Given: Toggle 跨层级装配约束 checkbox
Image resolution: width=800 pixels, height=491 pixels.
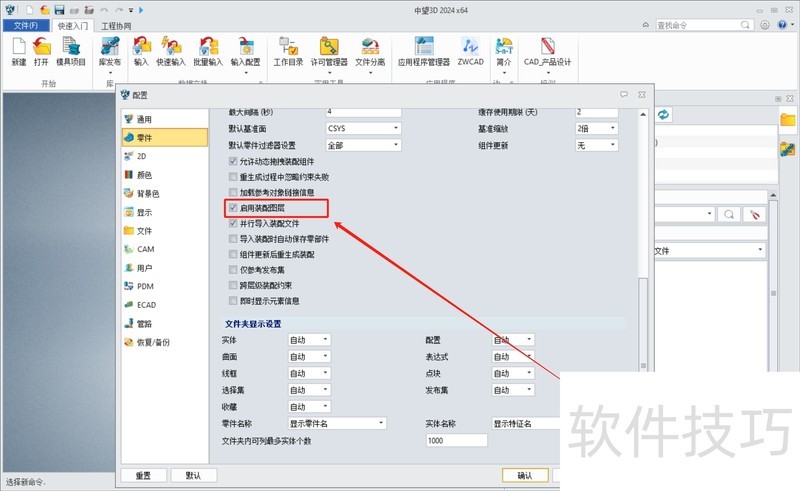Looking at the screenshot, I should (233, 285).
